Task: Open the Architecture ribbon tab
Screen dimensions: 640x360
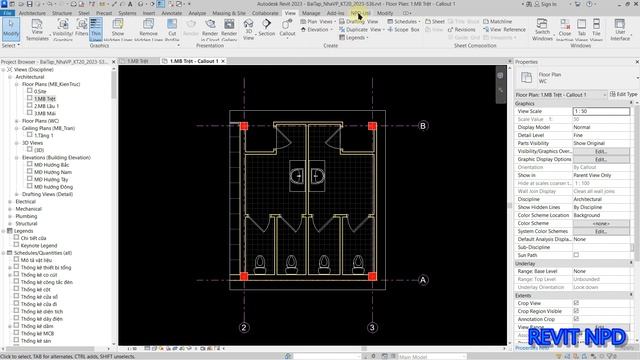Action: point(32,13)
